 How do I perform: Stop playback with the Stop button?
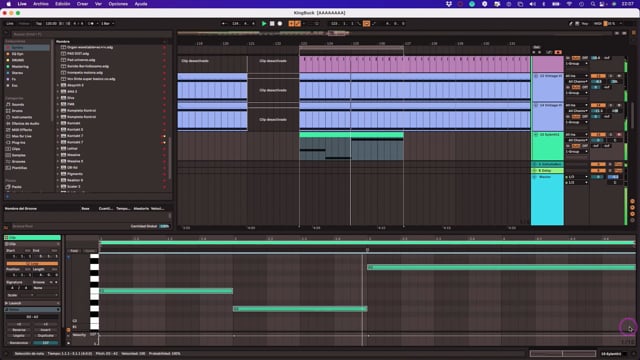pos(272,24)
